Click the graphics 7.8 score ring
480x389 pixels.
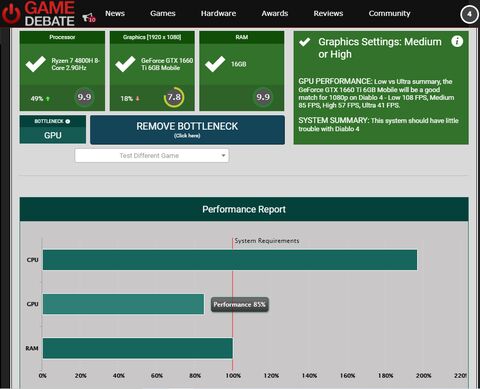click(174, 97)
